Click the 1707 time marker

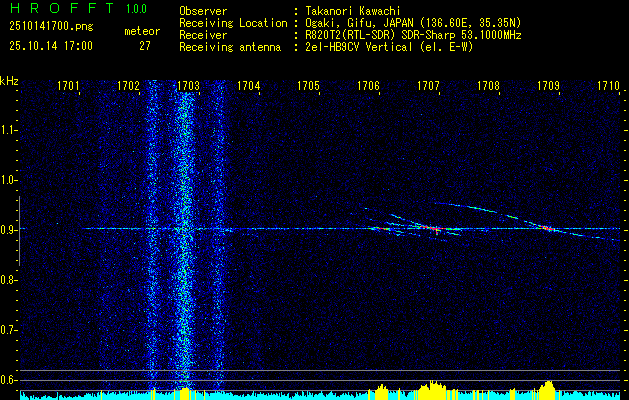428,86
